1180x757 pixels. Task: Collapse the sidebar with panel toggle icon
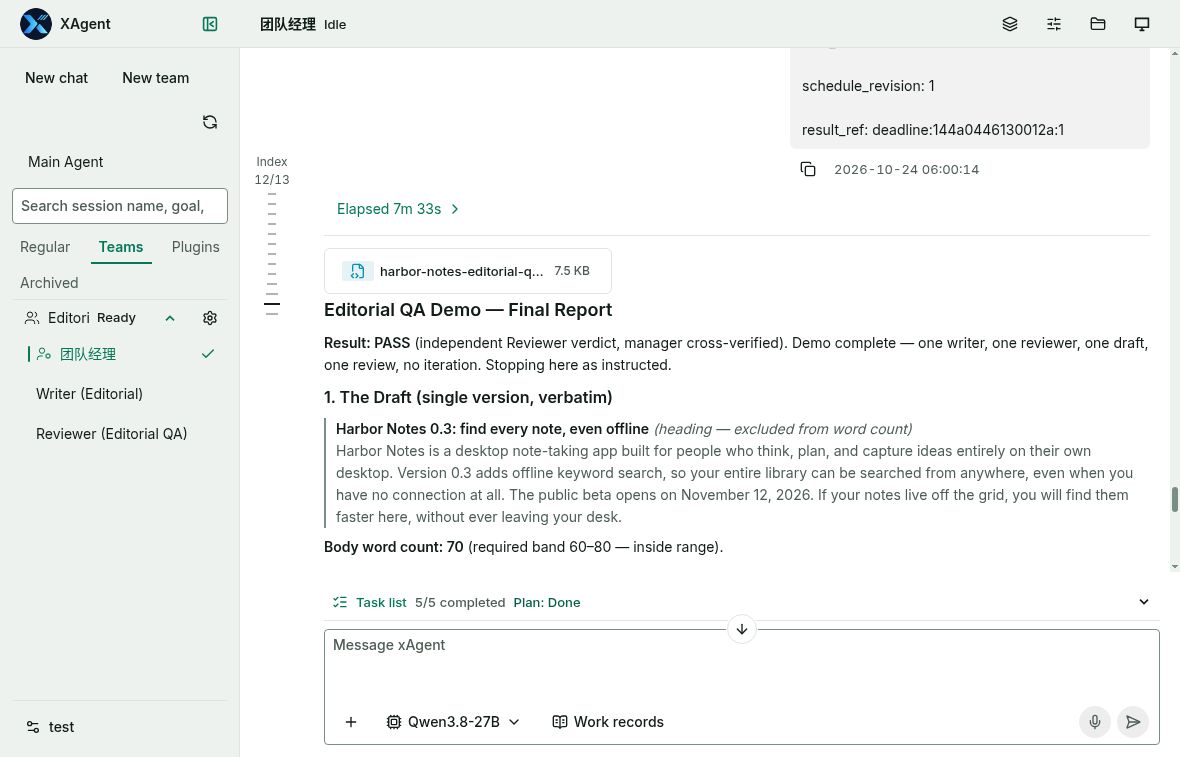210,24
